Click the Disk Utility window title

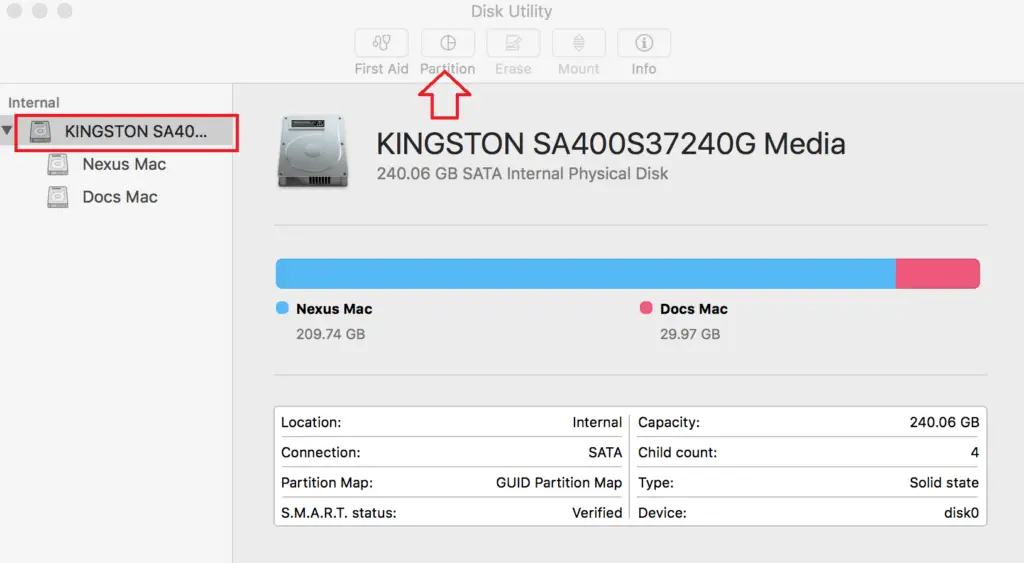[511, 11]
